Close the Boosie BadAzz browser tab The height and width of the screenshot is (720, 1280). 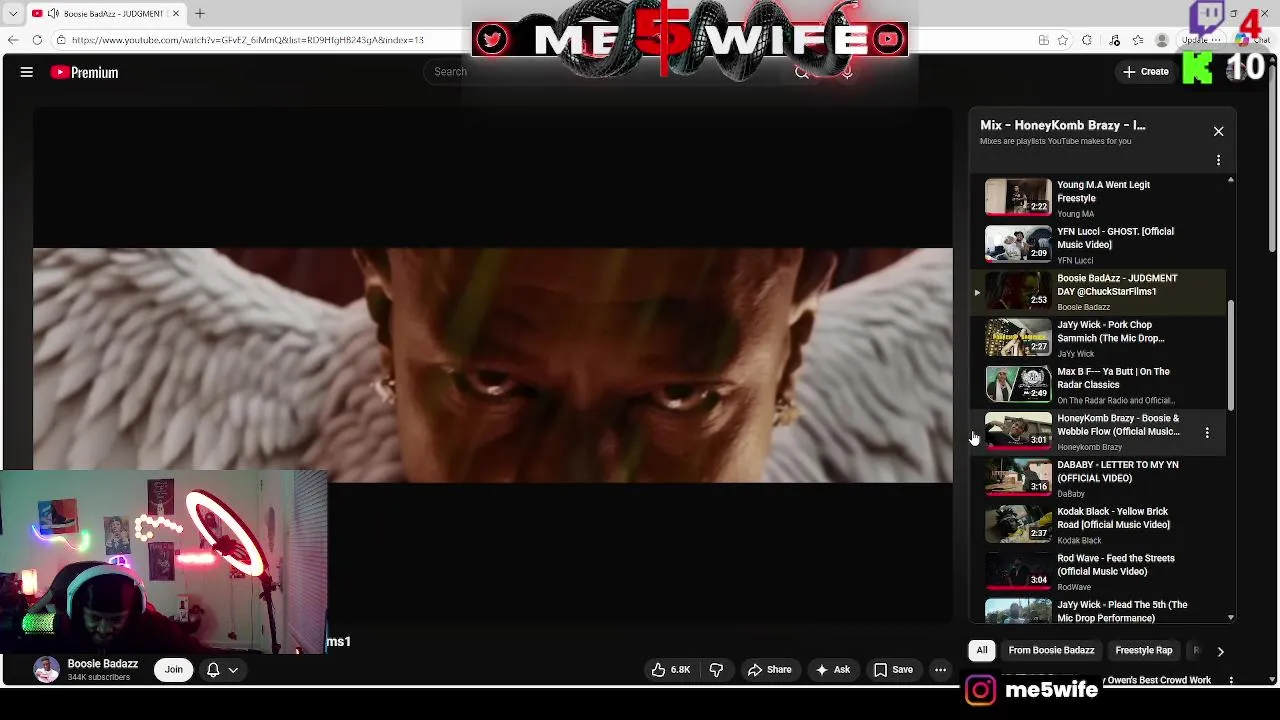point(176,14)
